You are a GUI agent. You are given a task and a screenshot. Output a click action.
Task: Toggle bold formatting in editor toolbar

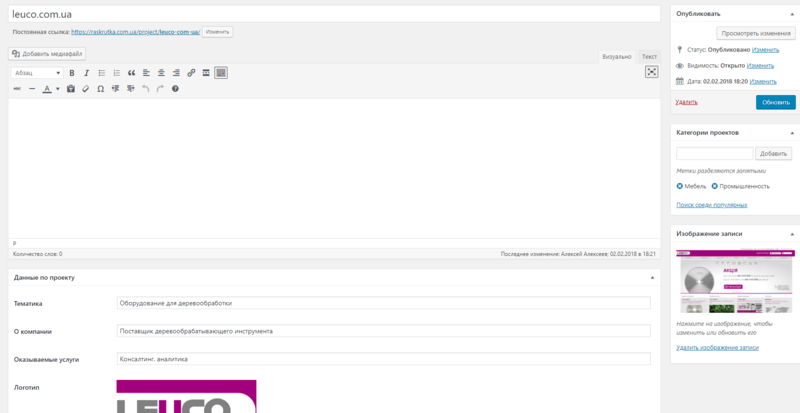point(72,73)
